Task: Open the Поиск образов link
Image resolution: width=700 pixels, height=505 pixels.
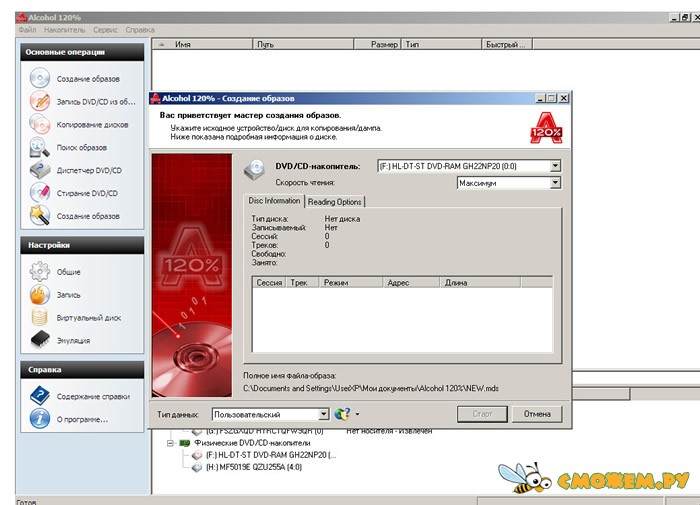Action: [82, 147]
